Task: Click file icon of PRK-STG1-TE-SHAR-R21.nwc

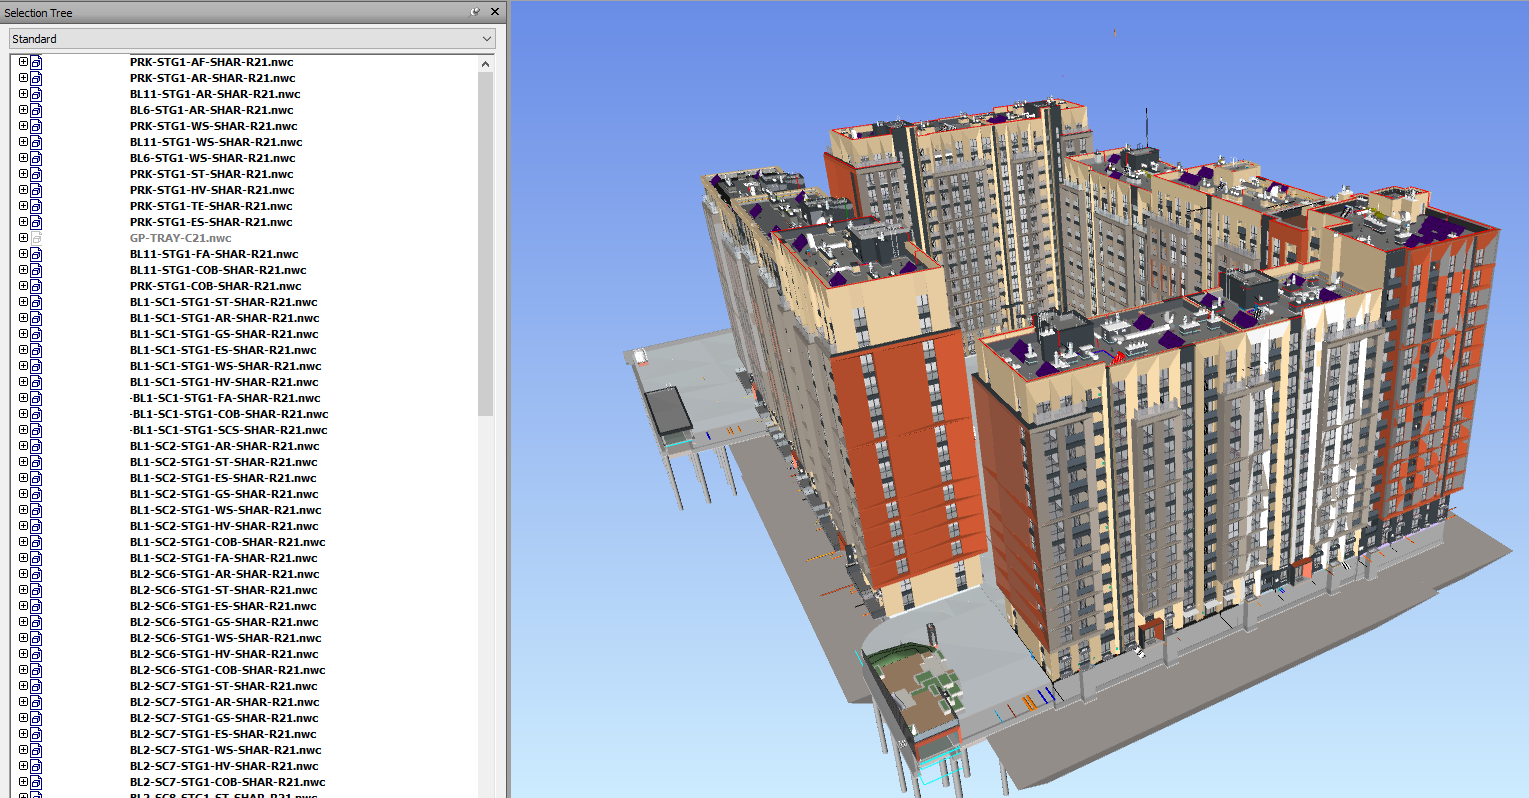Action: pos(36,206)
